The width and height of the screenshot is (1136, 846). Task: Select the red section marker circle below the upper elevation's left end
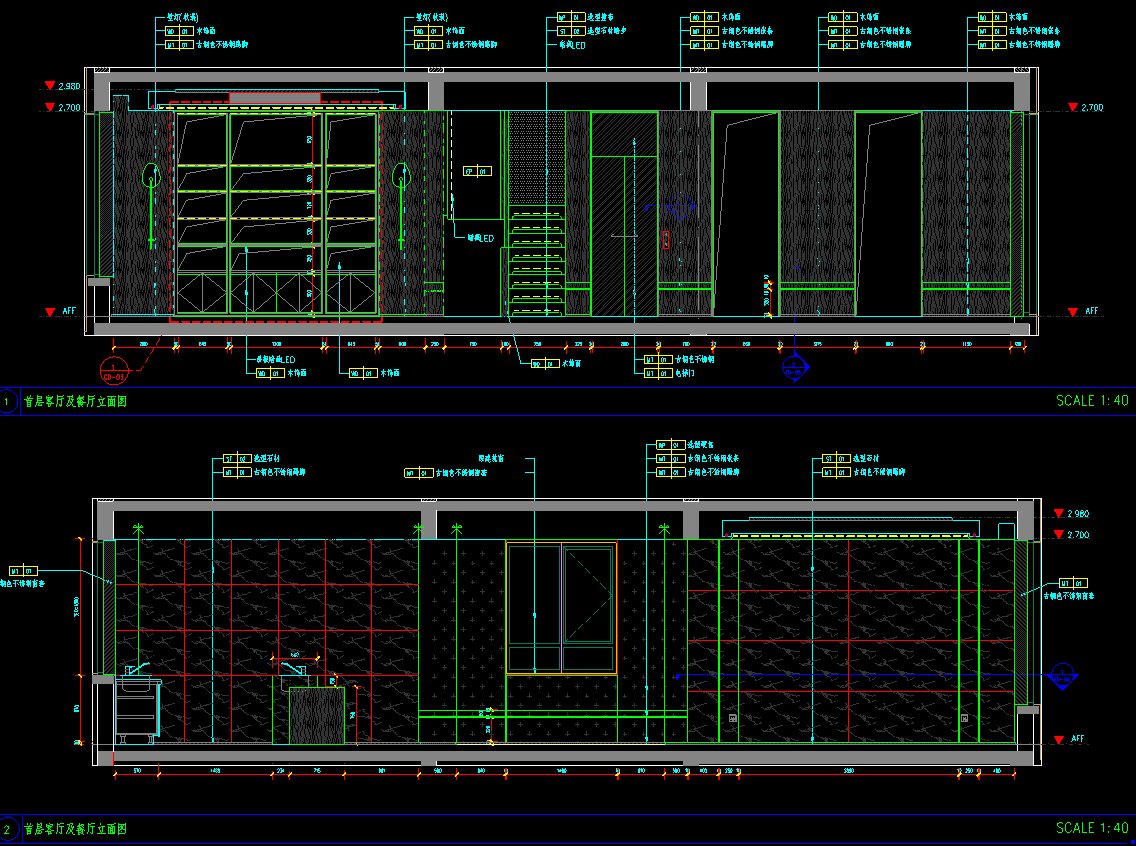(x=114, y=375)
